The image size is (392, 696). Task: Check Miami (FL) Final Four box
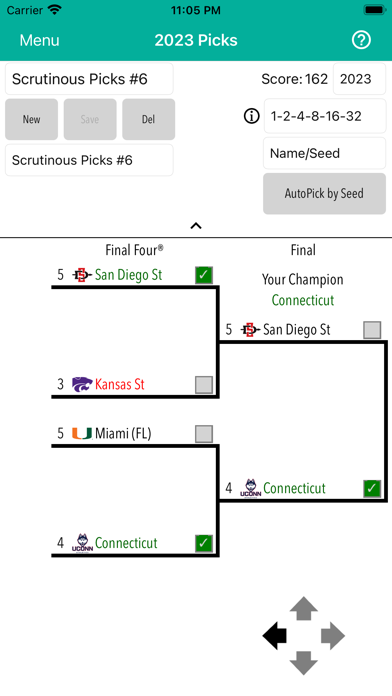click(204, 434)
